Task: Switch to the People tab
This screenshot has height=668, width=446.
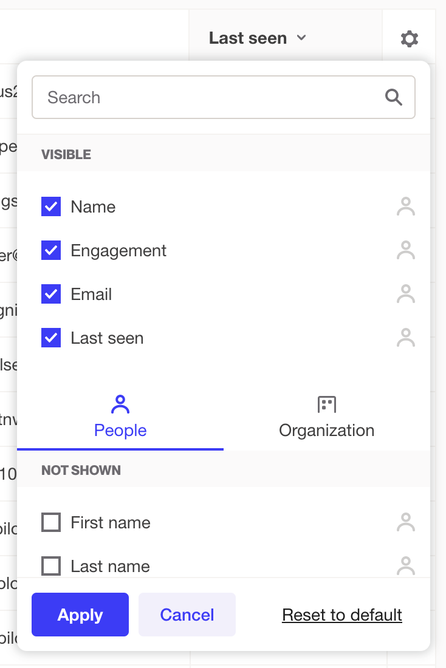Action: pyautogui.click(x=120, y=417)
